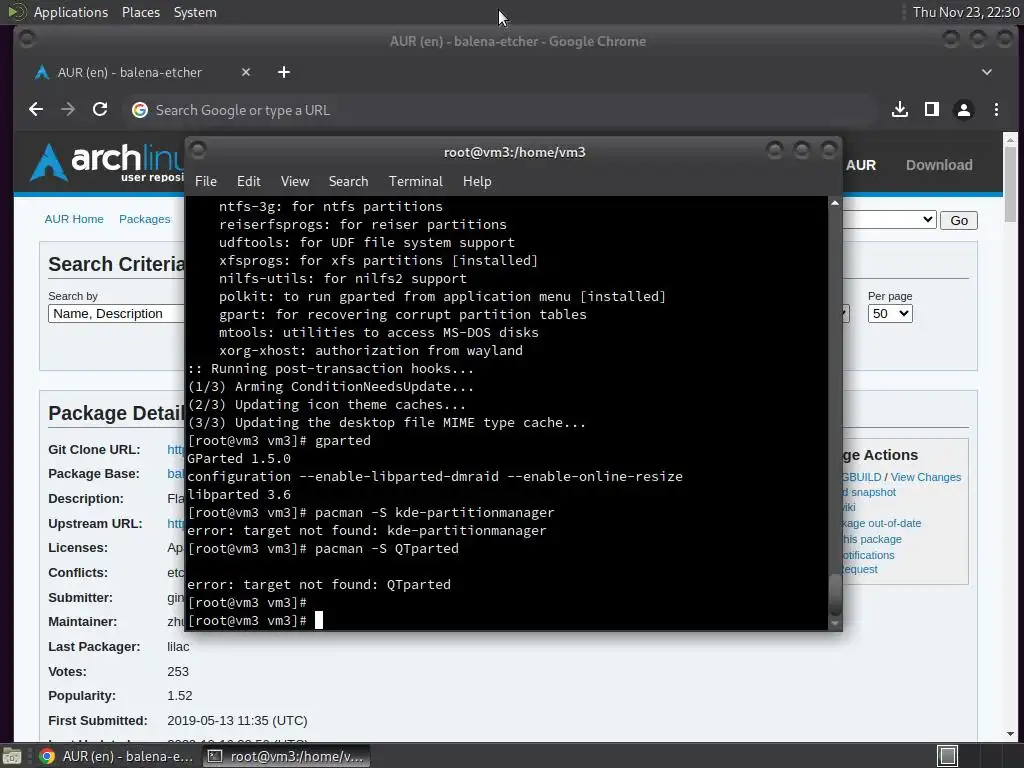Click notifications link in Package Actions
Screen dimensions: 1024x768
point(869,555)
